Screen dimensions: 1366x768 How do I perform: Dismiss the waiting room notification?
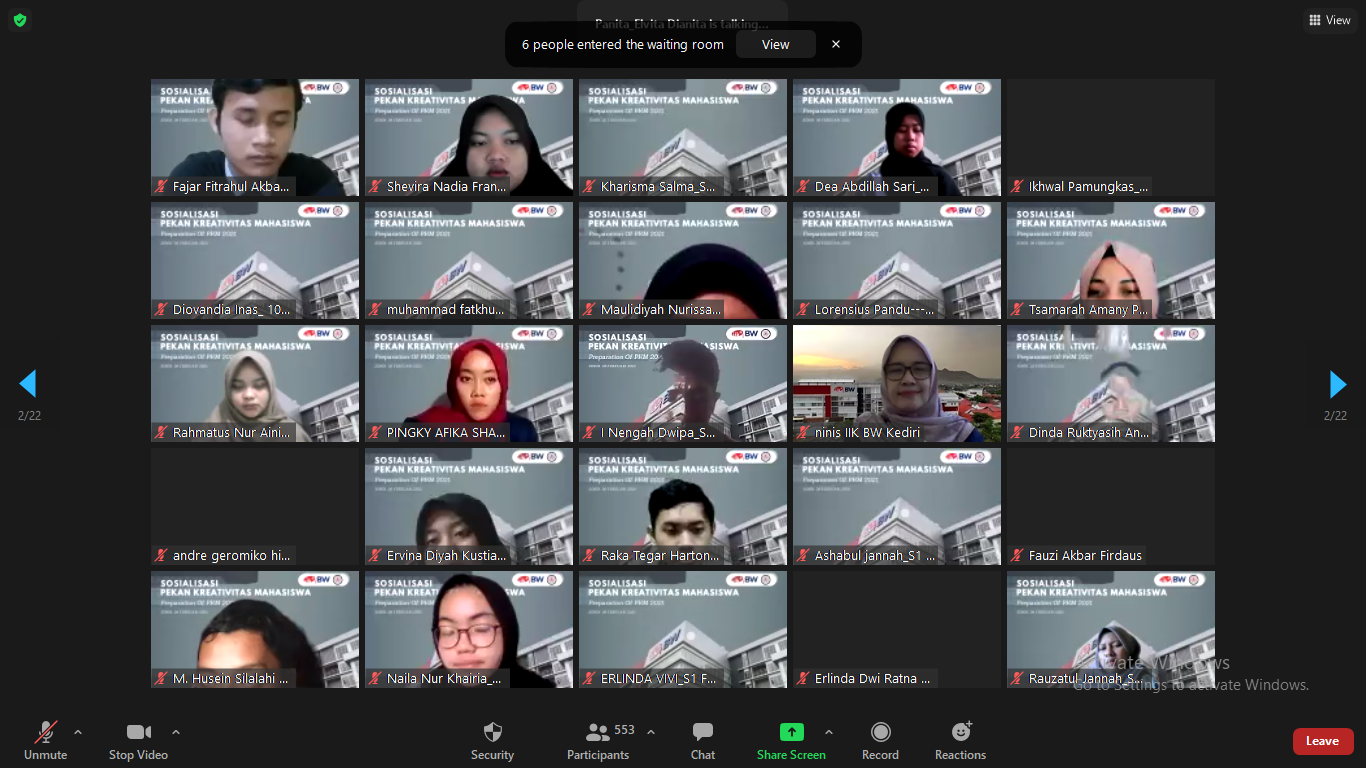point(836,44)
